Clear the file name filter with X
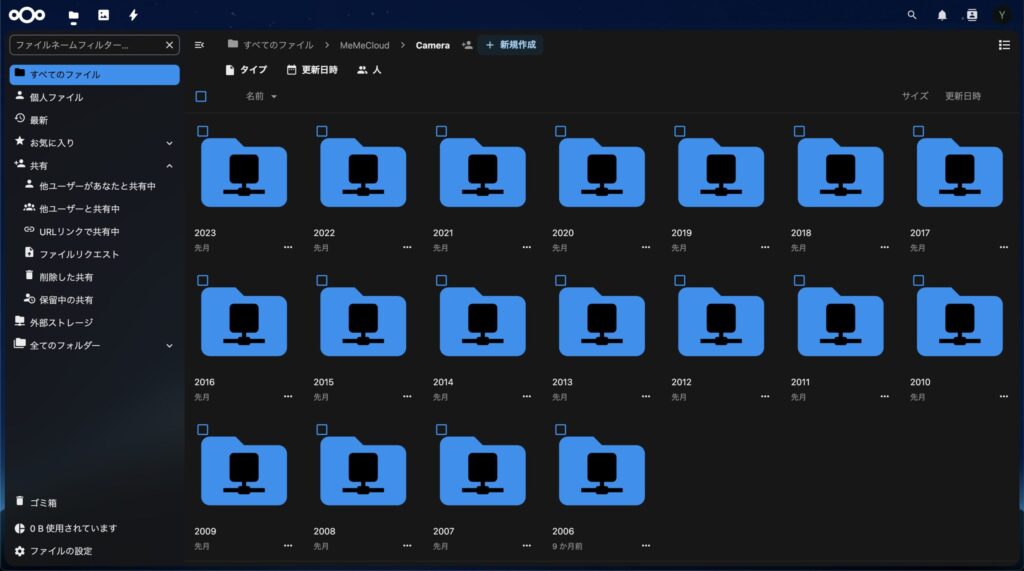The width and height of the screenshot is (1024, 571). (x=169, y=45)
